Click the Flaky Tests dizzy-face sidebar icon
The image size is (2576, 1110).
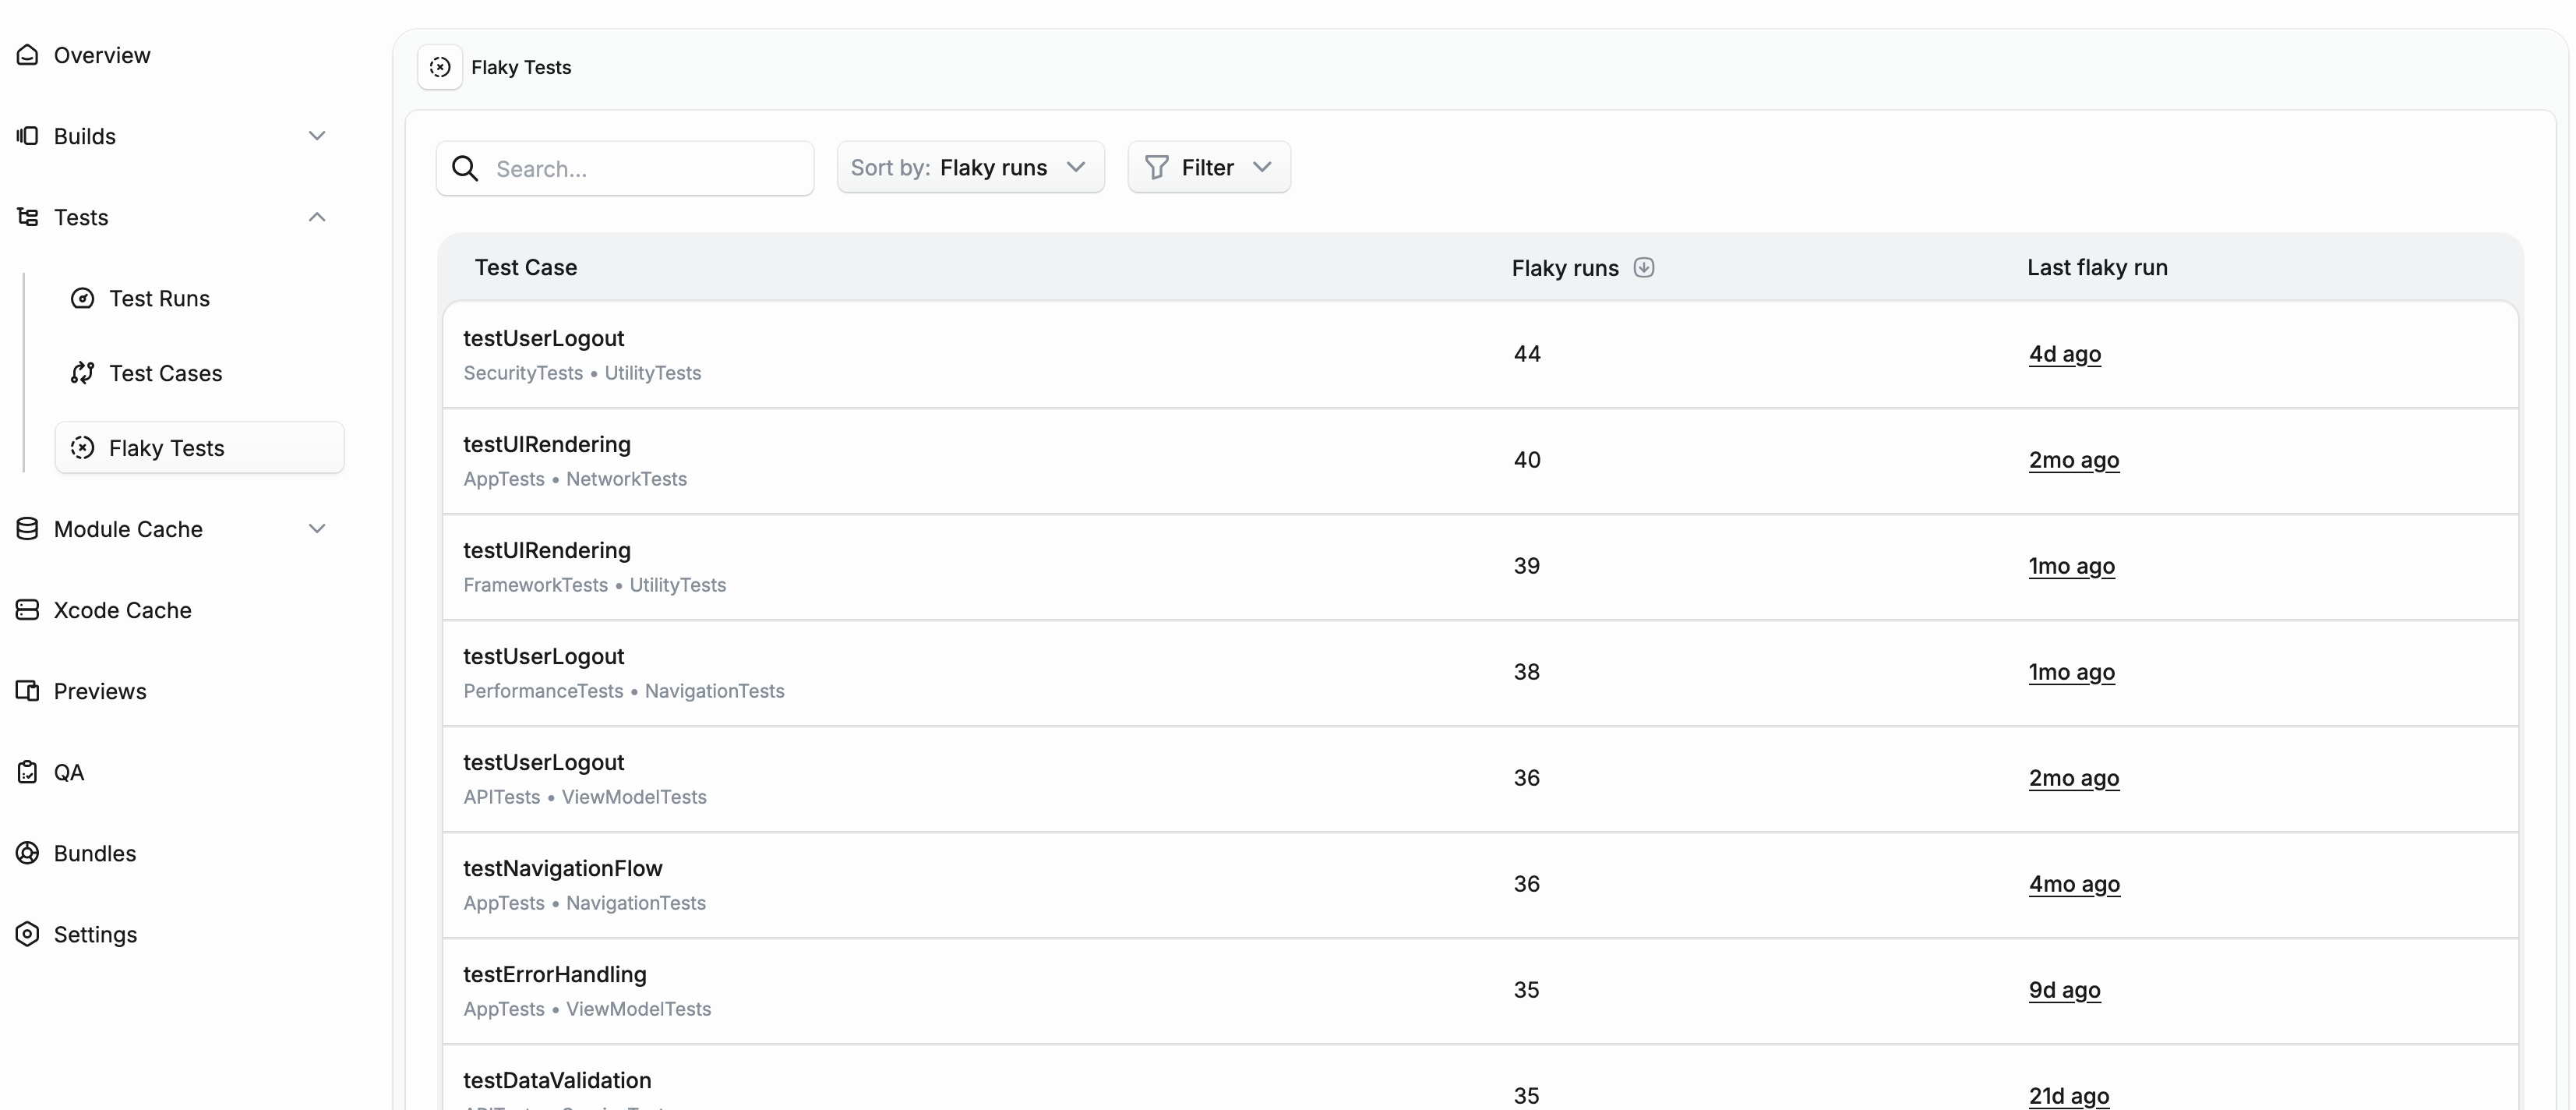[x=82, y=447]
